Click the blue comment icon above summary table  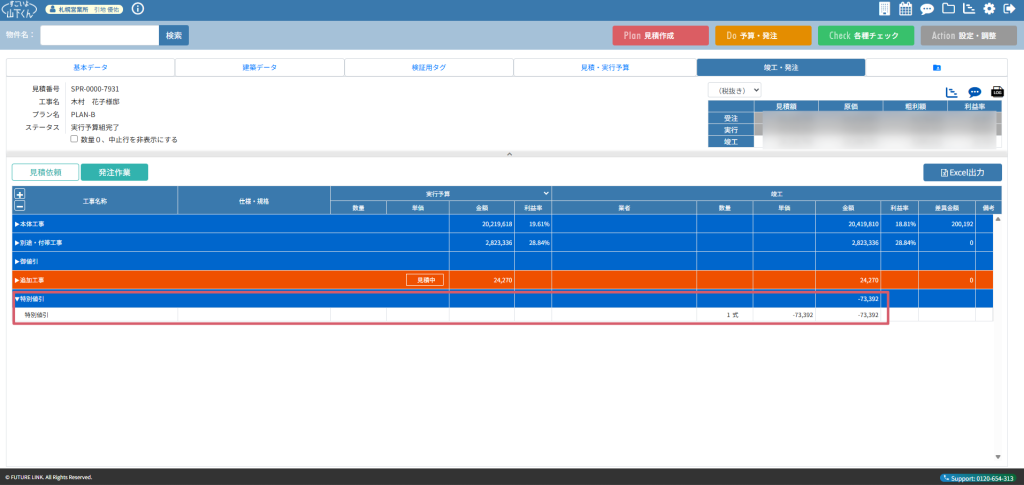(x=974, y=92)
